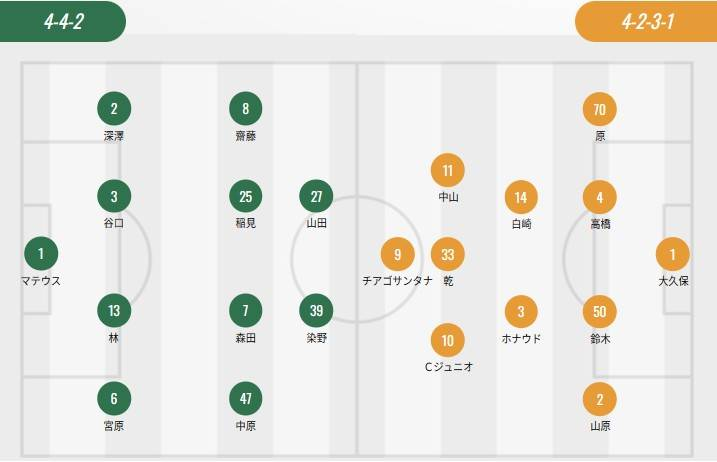Select green number 8 齋藤 circle

[245, 109]
